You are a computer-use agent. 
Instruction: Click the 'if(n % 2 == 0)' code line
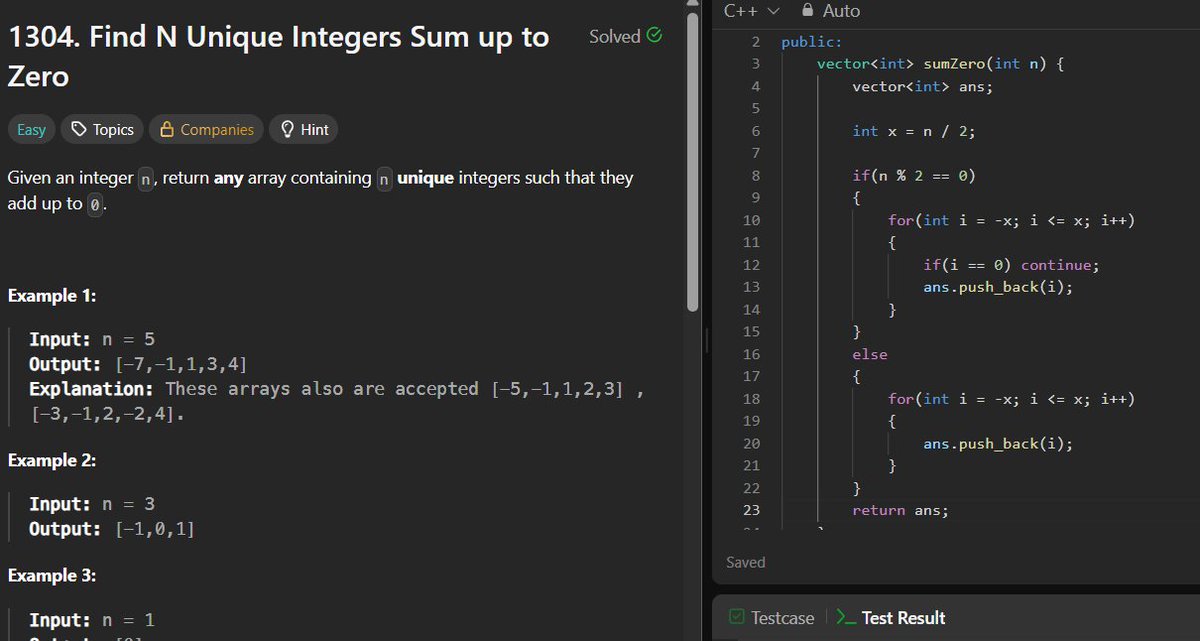[913, 176]
